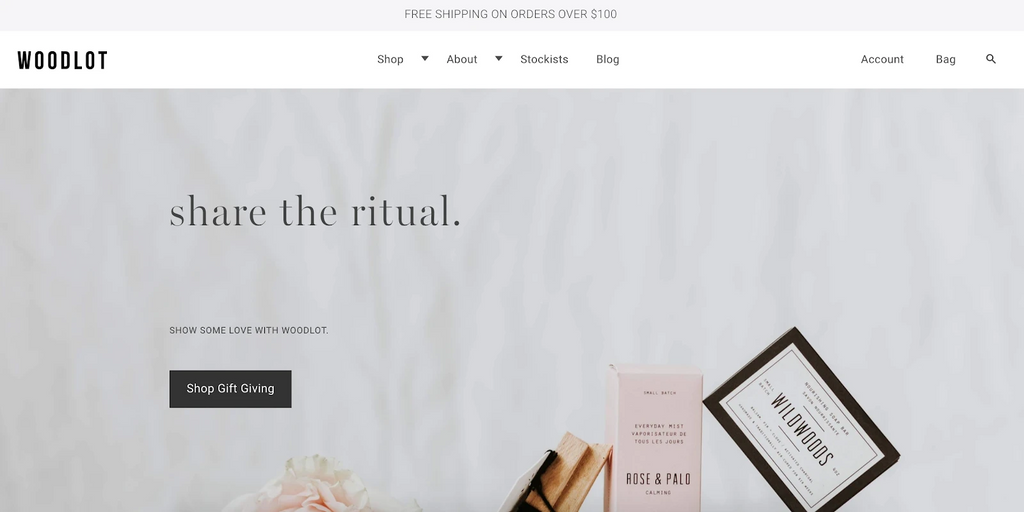Image resolution: width=1024 pixels, height=512 pixels.
Task: View the shopping Bag
Action: click(x=945, y=59)
